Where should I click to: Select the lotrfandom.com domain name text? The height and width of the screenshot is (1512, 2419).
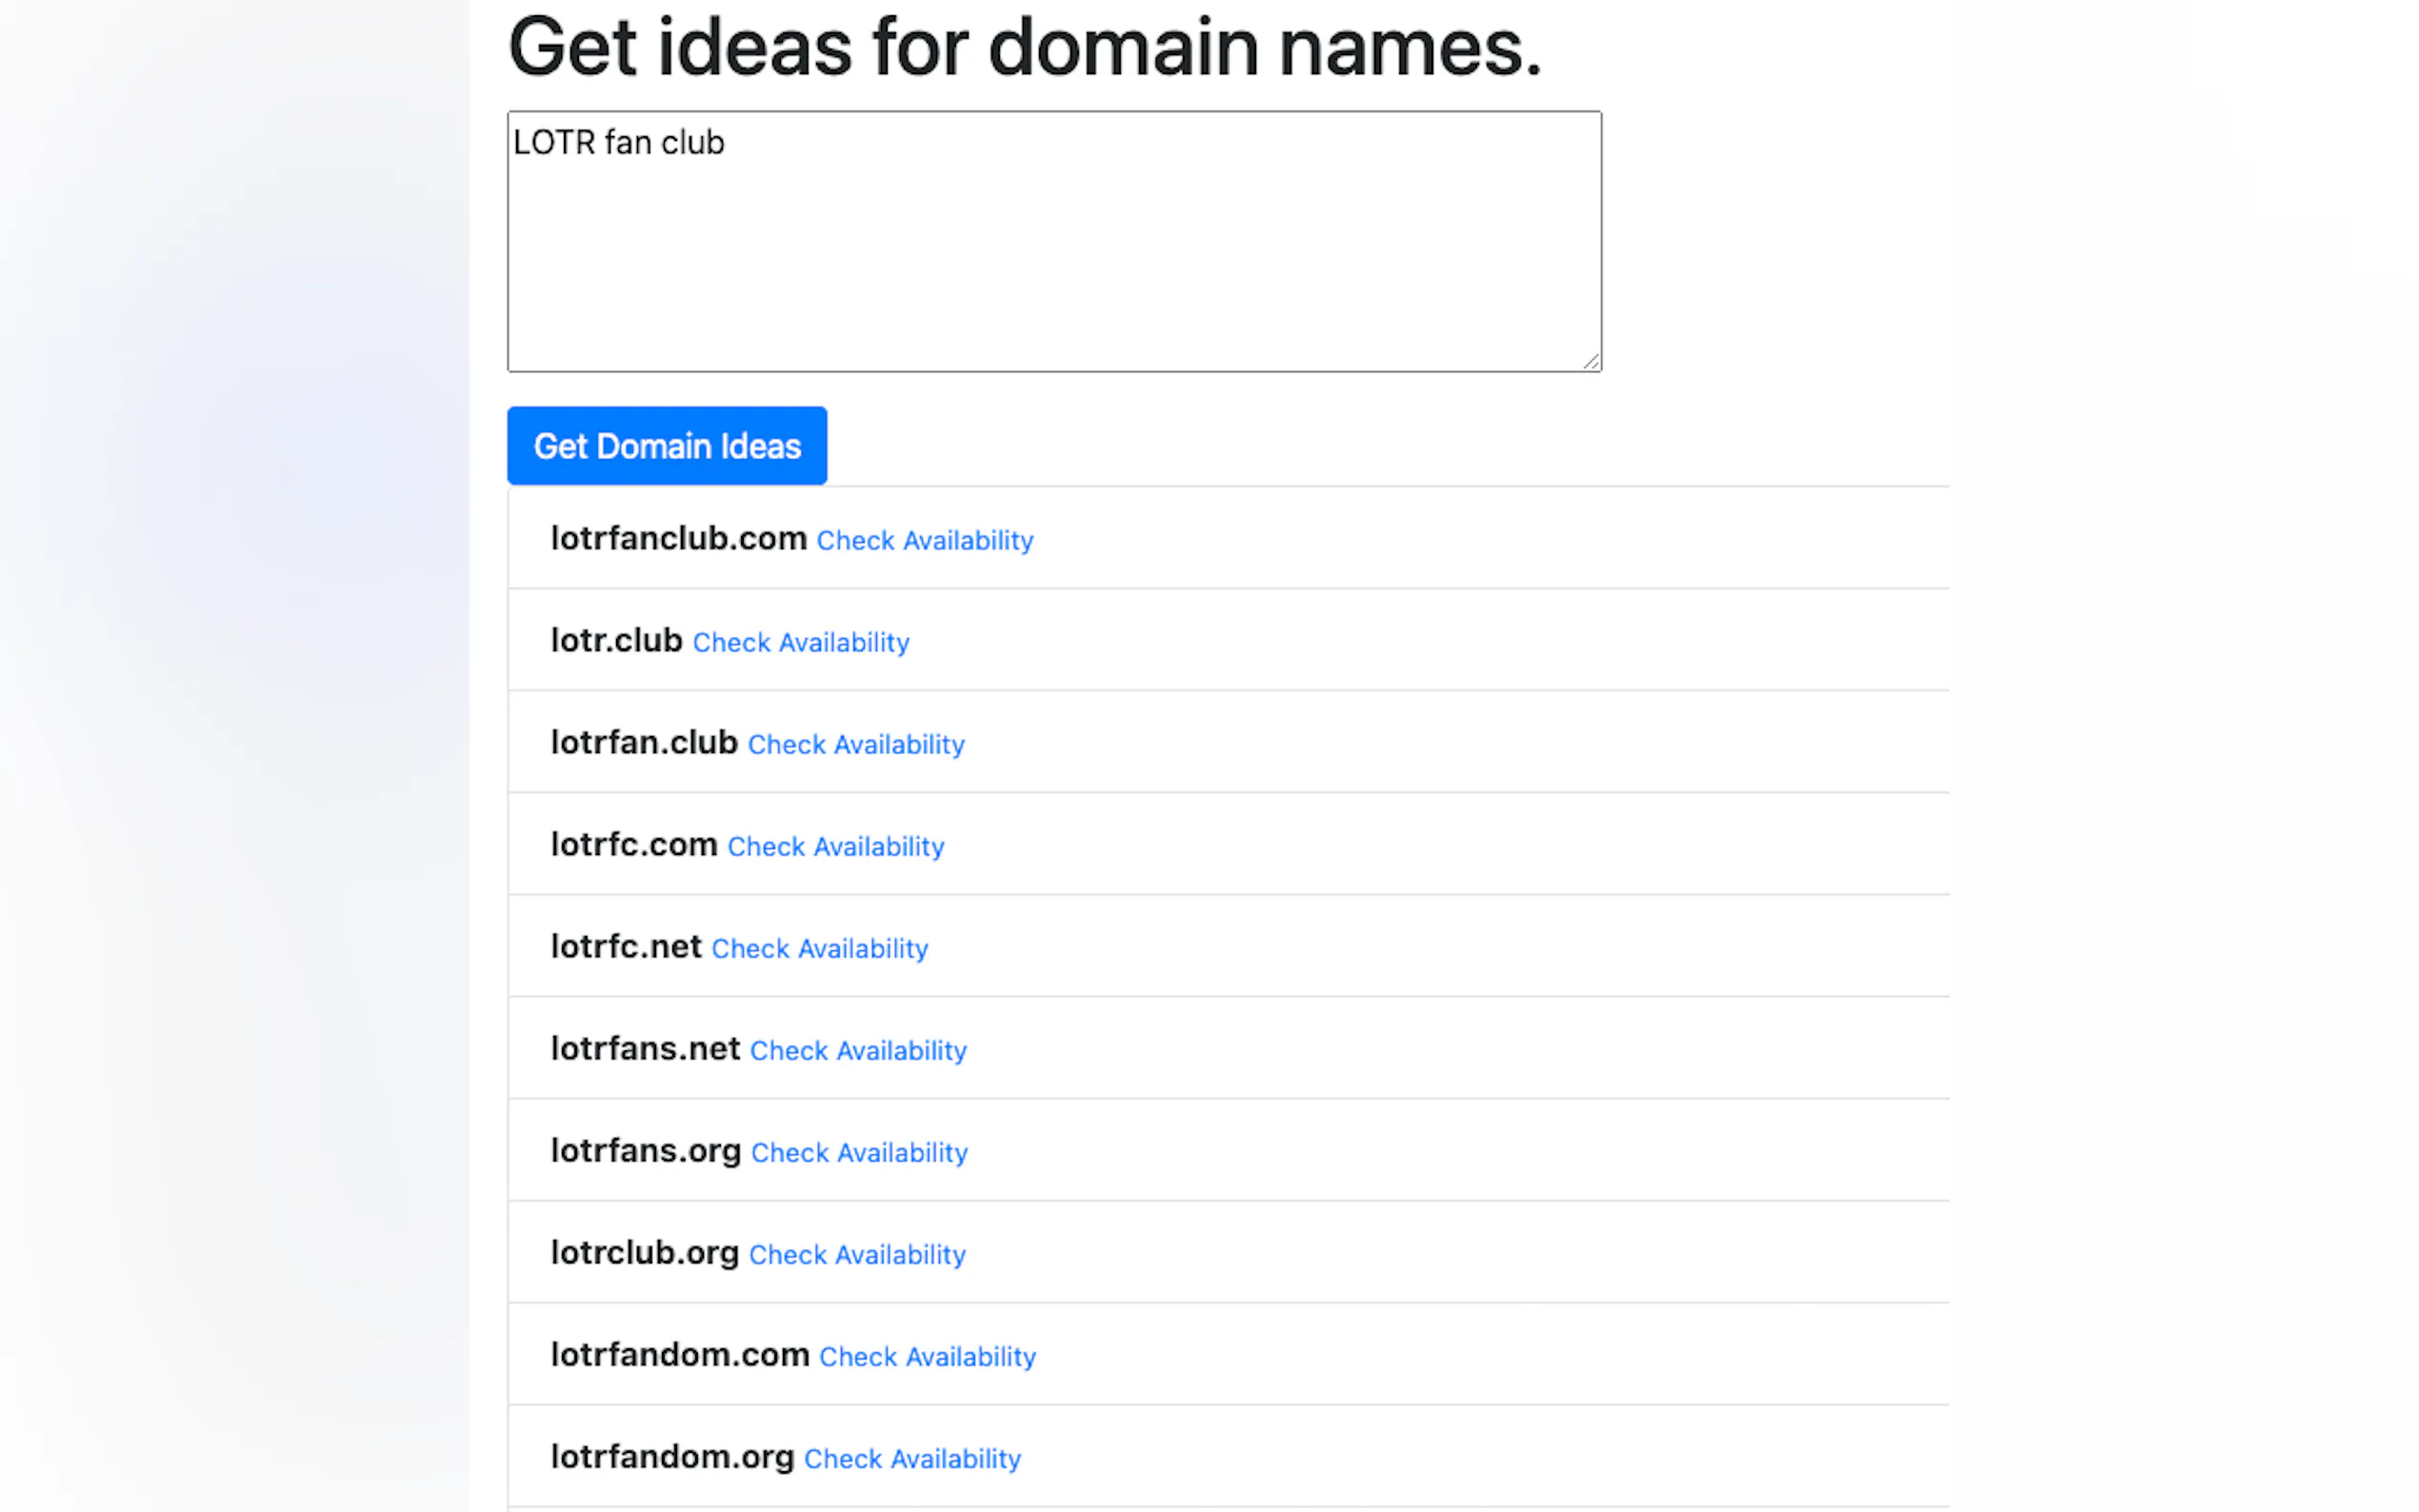coord(679,1354)
